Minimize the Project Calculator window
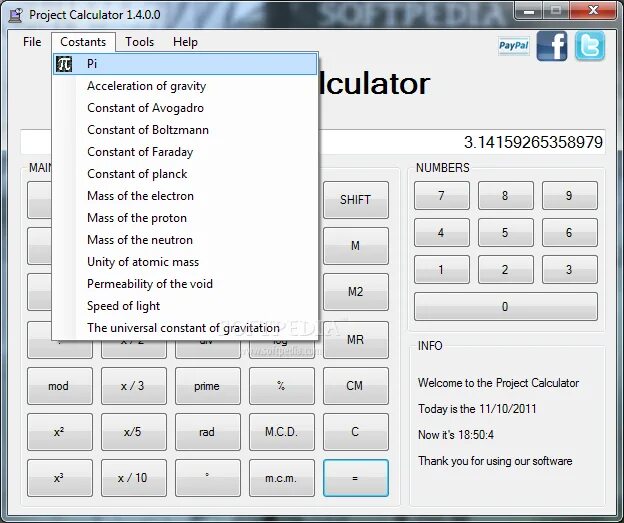Image resolution: width=624 pixels, height=523 pixels. (528, 11)
